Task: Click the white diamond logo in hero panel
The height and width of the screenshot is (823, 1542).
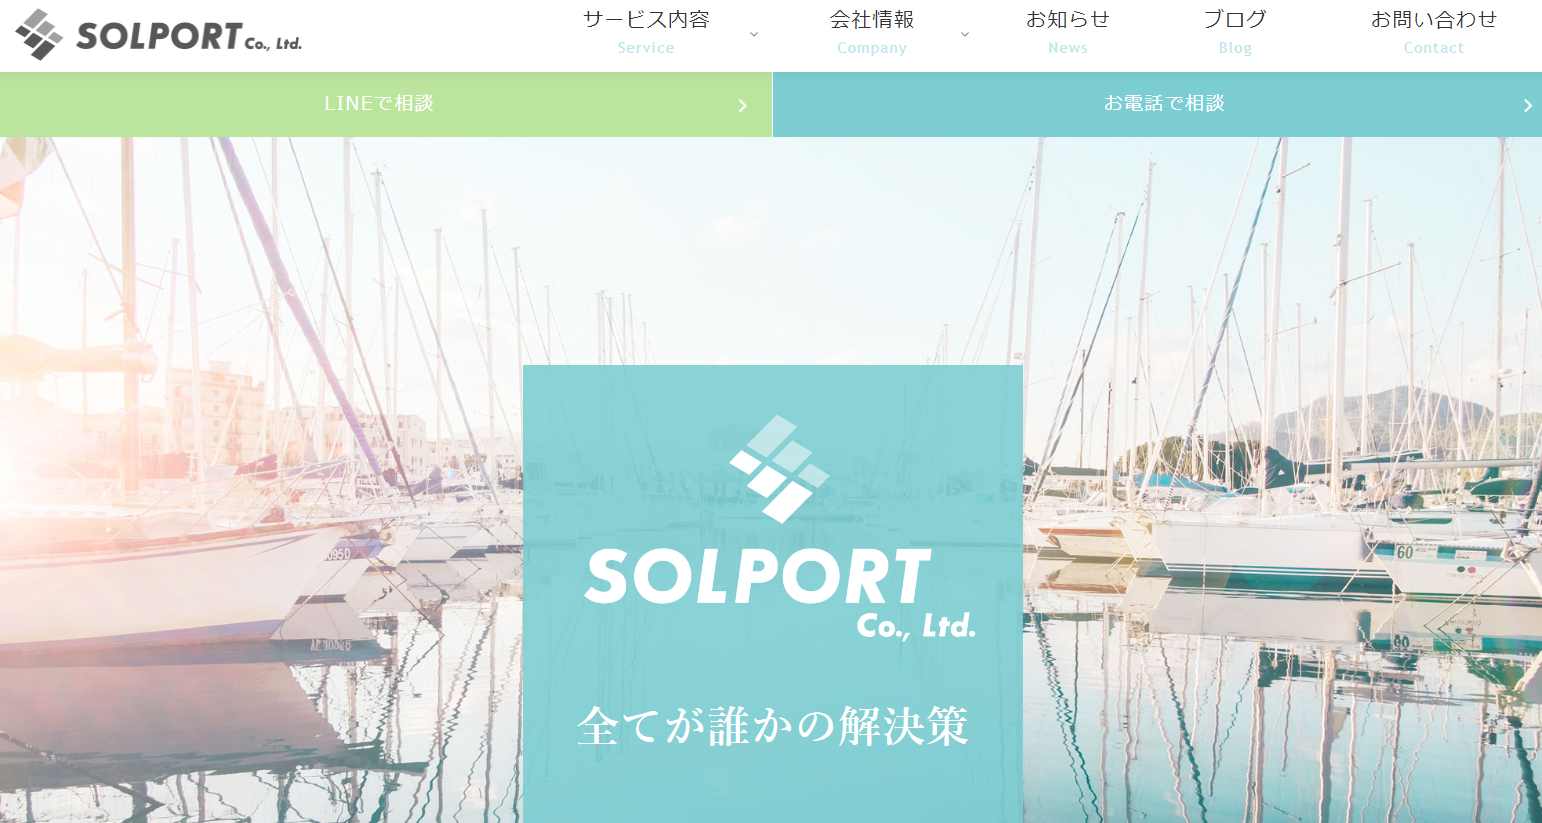Action: click(779, 469)
